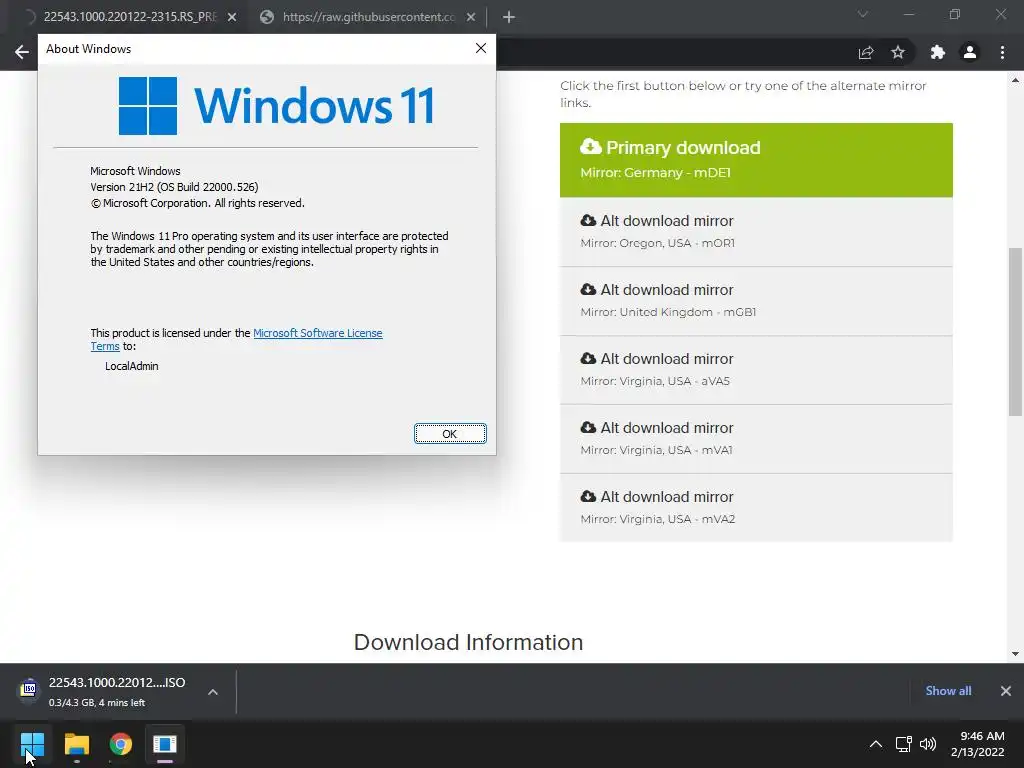Image resolution: width=1024 pixels, height=768 pixels.
Task: Open the Chrome tab search dropdown chevron
Action: click(x=863, y=14)
